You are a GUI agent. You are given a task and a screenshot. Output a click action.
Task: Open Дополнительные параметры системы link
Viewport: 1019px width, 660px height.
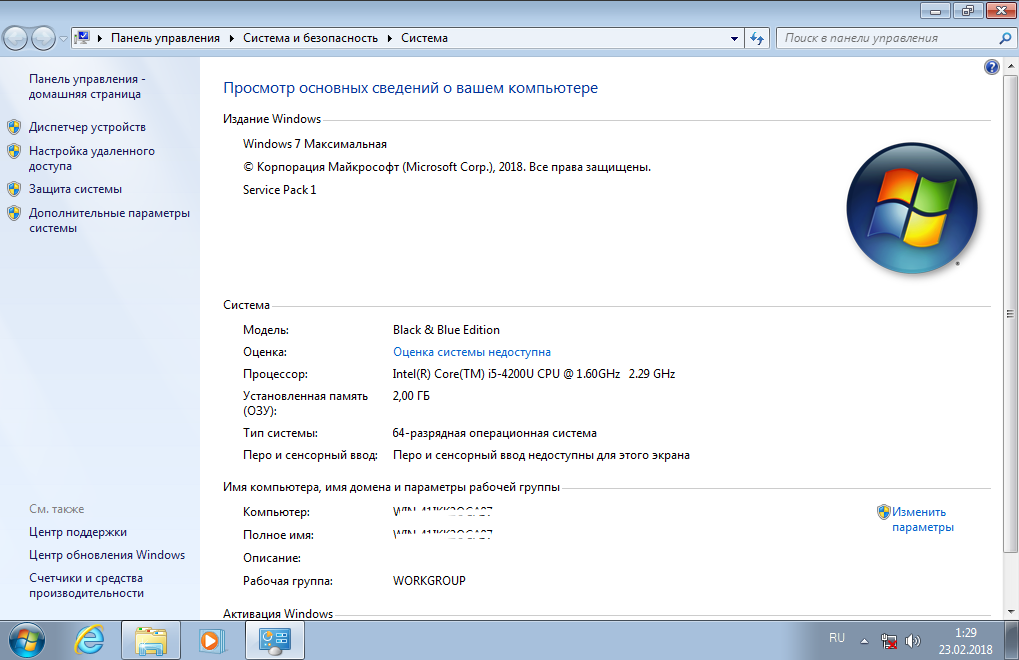tap(109, 220)
